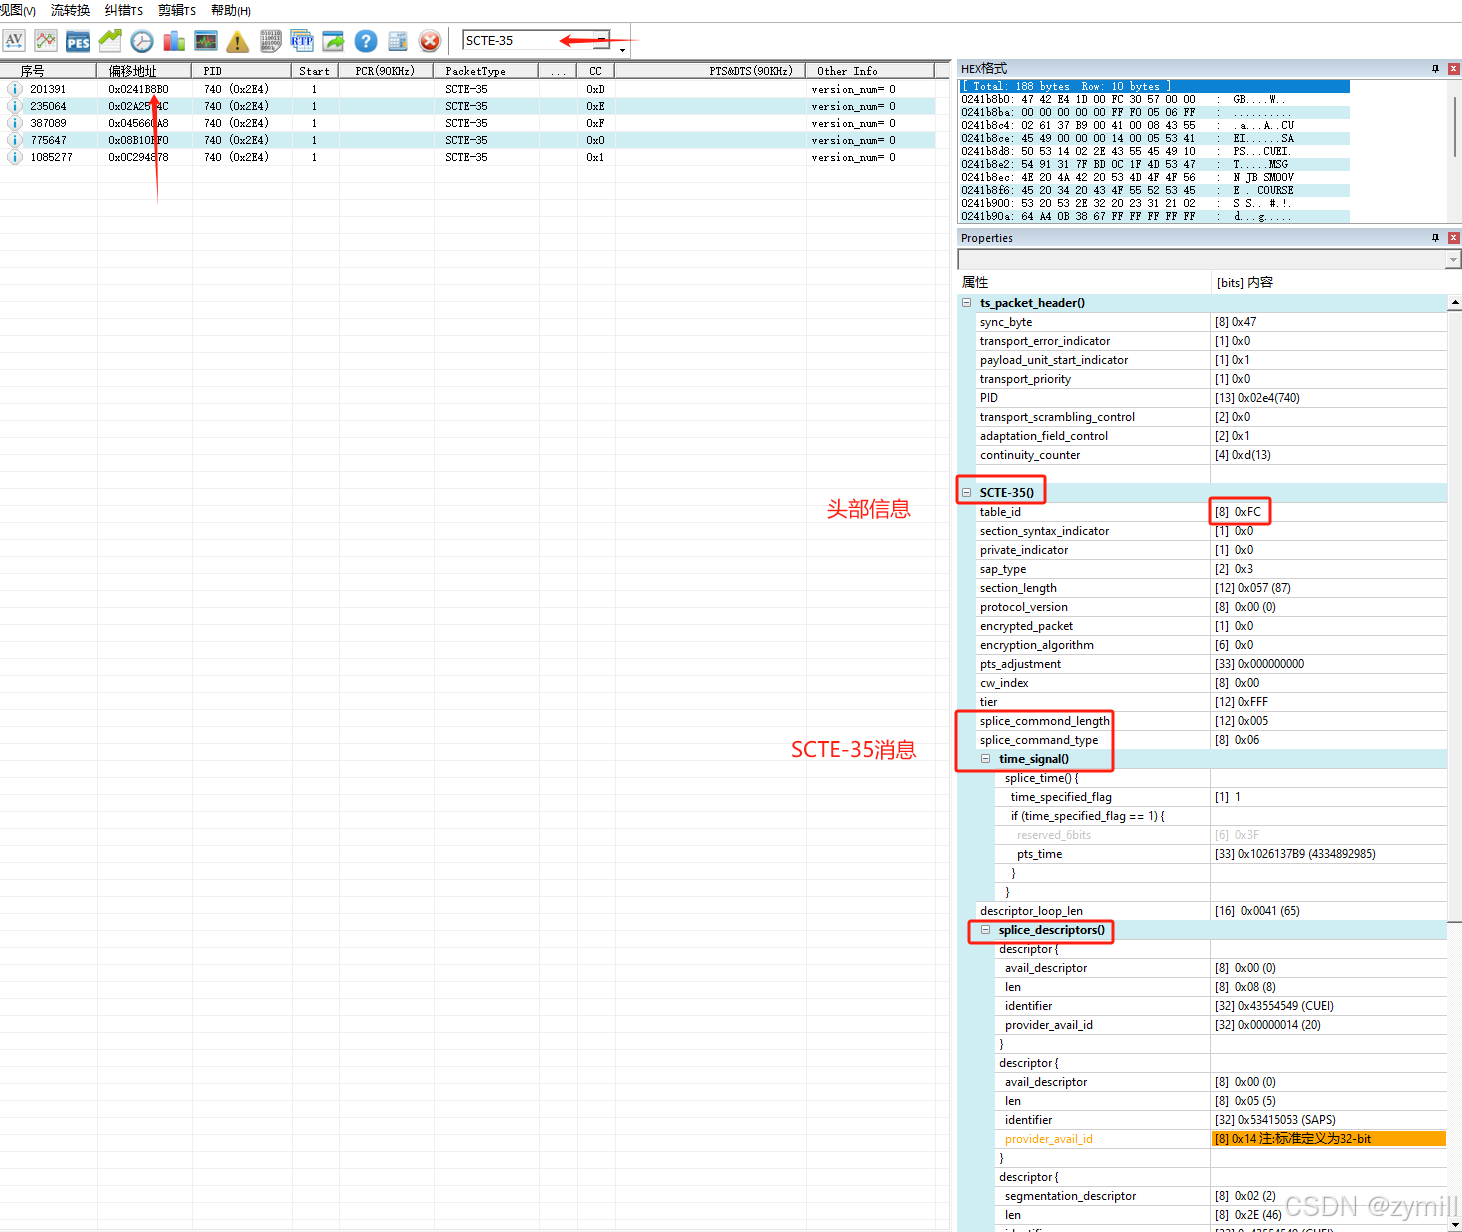Open the blue help question icon
This screenshot has height=1232, width=1462.
point(366,41)
